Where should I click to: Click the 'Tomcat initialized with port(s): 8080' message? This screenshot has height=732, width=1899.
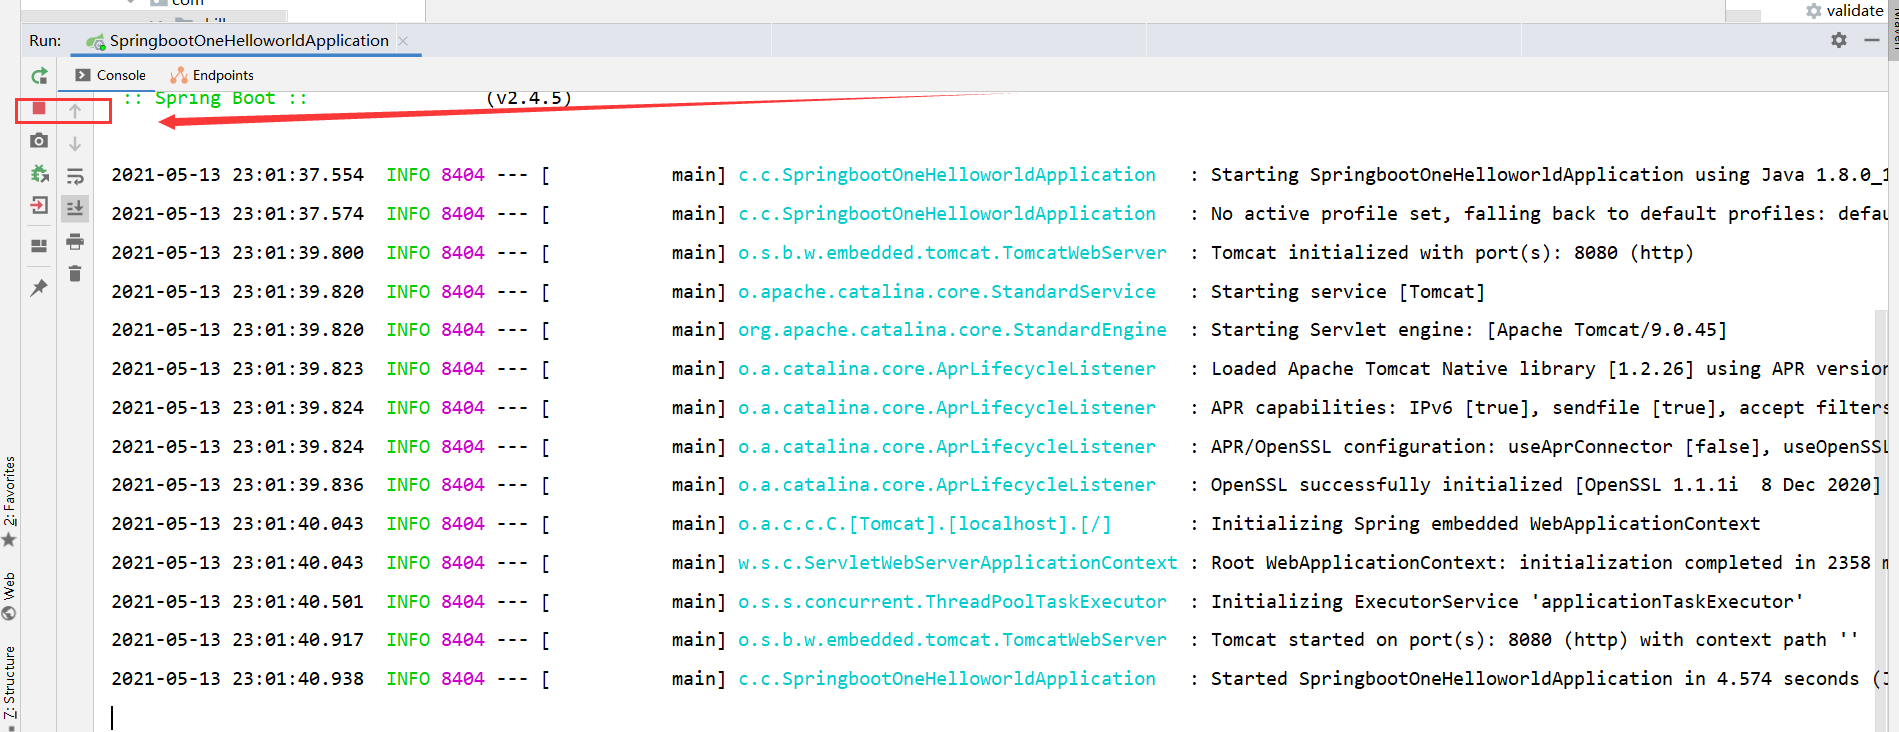[x=1452, y=252]
